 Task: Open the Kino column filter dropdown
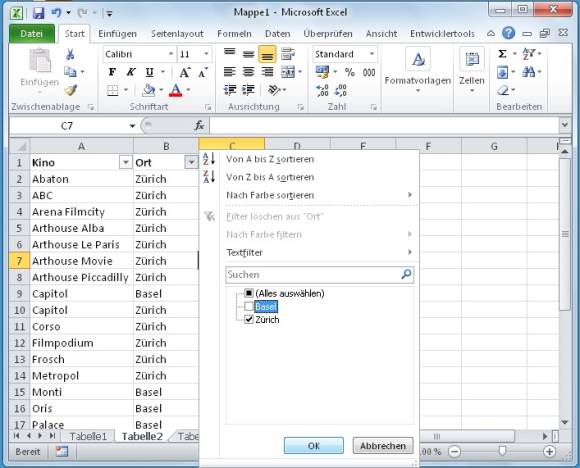click(x=126, y=162)
